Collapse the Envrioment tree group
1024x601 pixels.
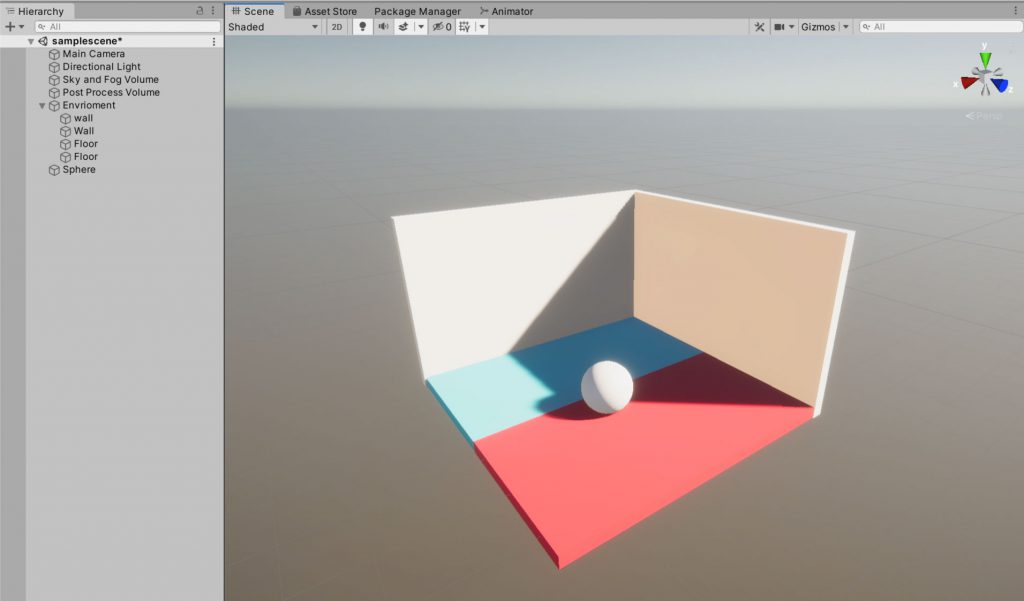tap(42, 106)
